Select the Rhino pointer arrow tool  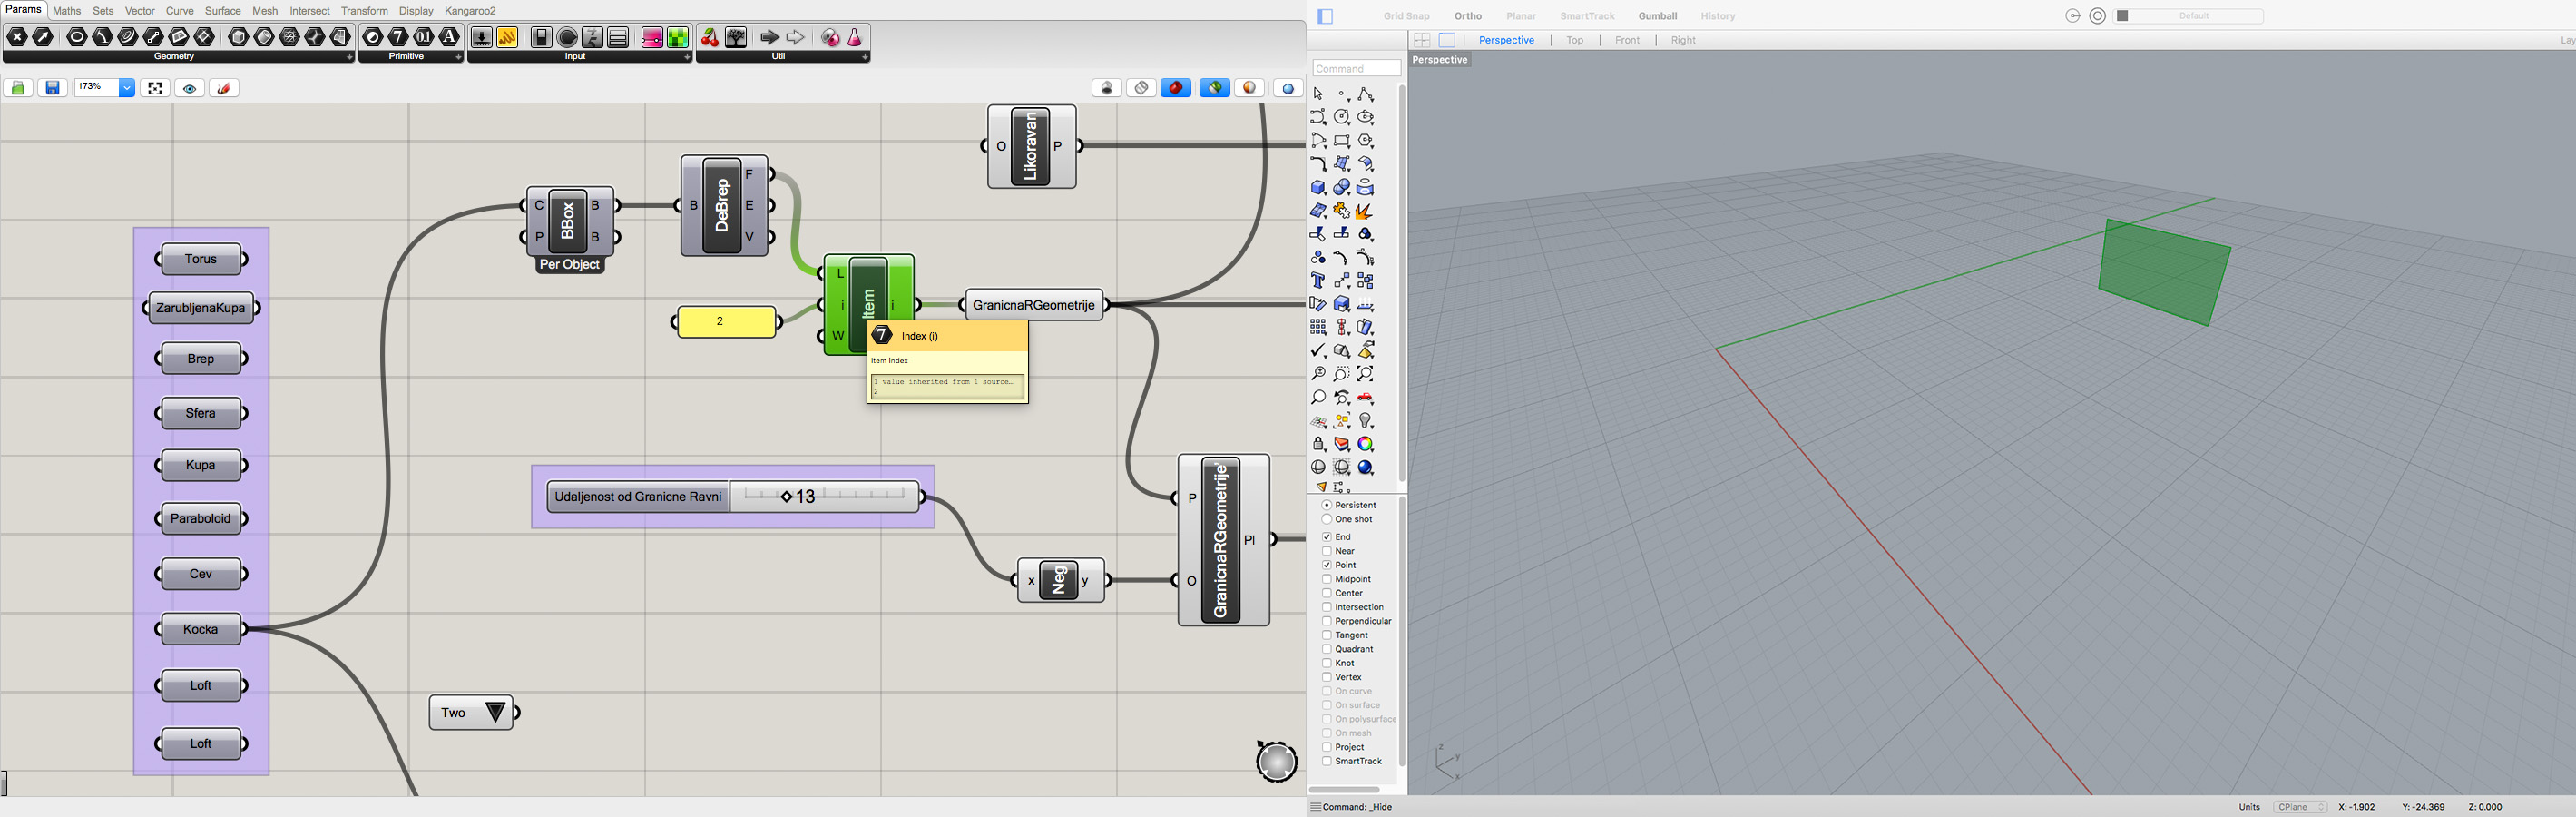point(1318,94)
